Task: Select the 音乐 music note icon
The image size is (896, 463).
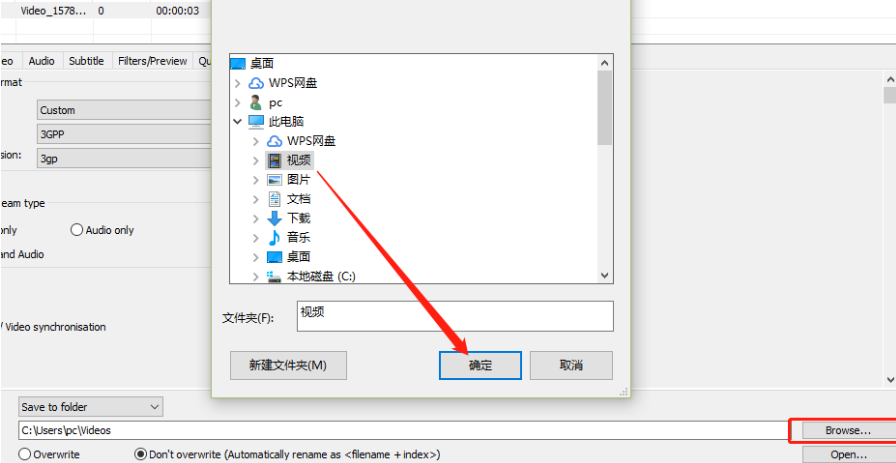Action: point(274,237)
